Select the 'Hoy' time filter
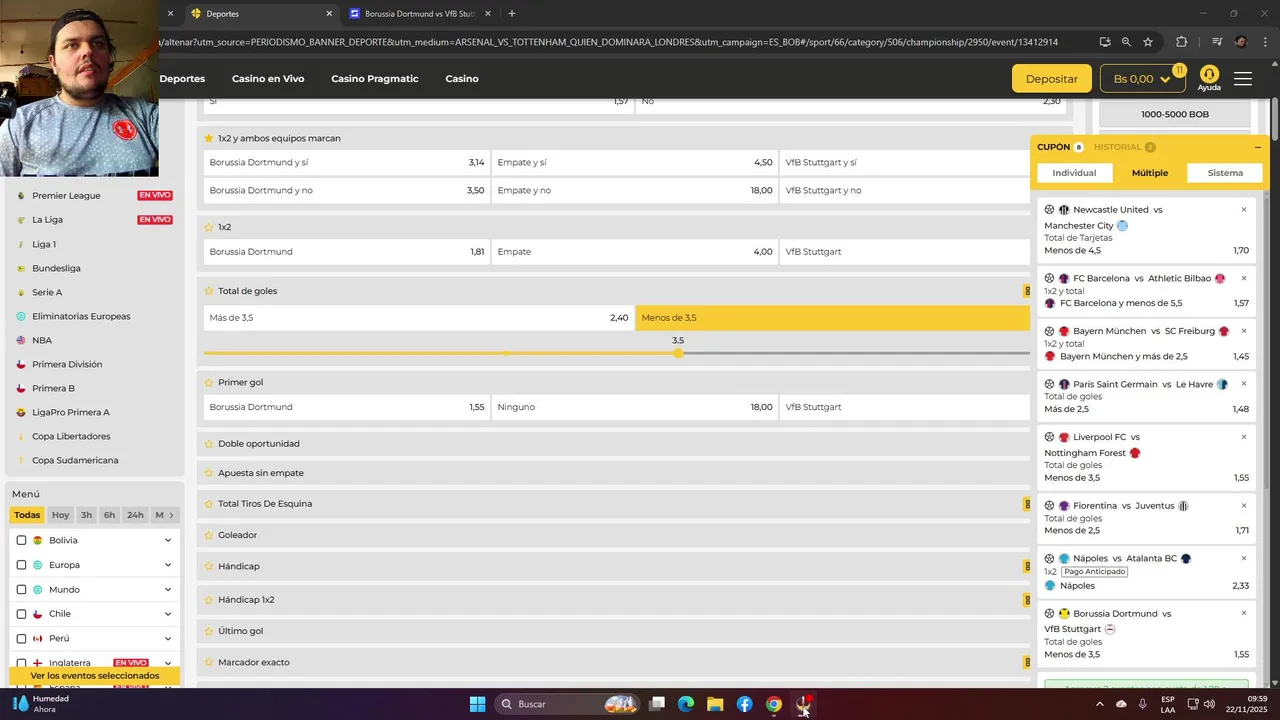Image resolution: width=1280 pixels, height=720 pixels. (61, 515)
